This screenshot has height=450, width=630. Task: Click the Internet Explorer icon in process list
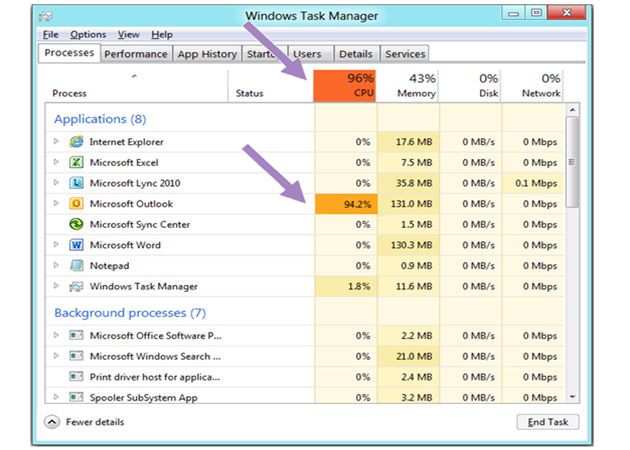(76, 142)
